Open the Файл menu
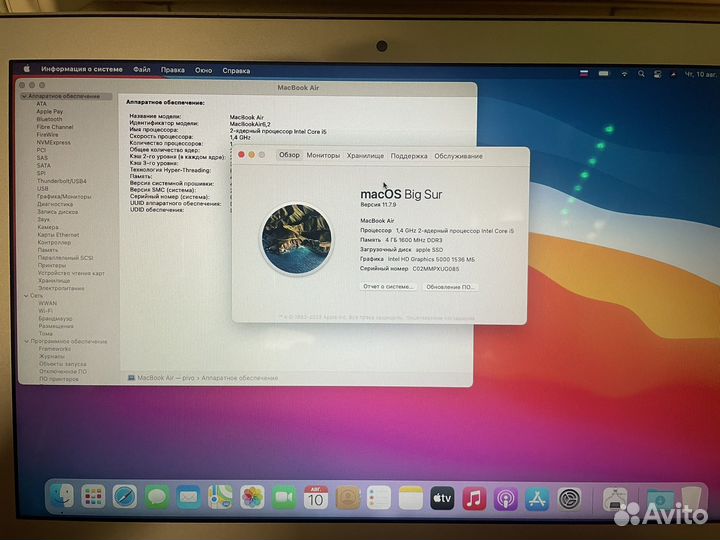Image resolution: width=720 pixels, height=540 pixels. click(142, 69)
